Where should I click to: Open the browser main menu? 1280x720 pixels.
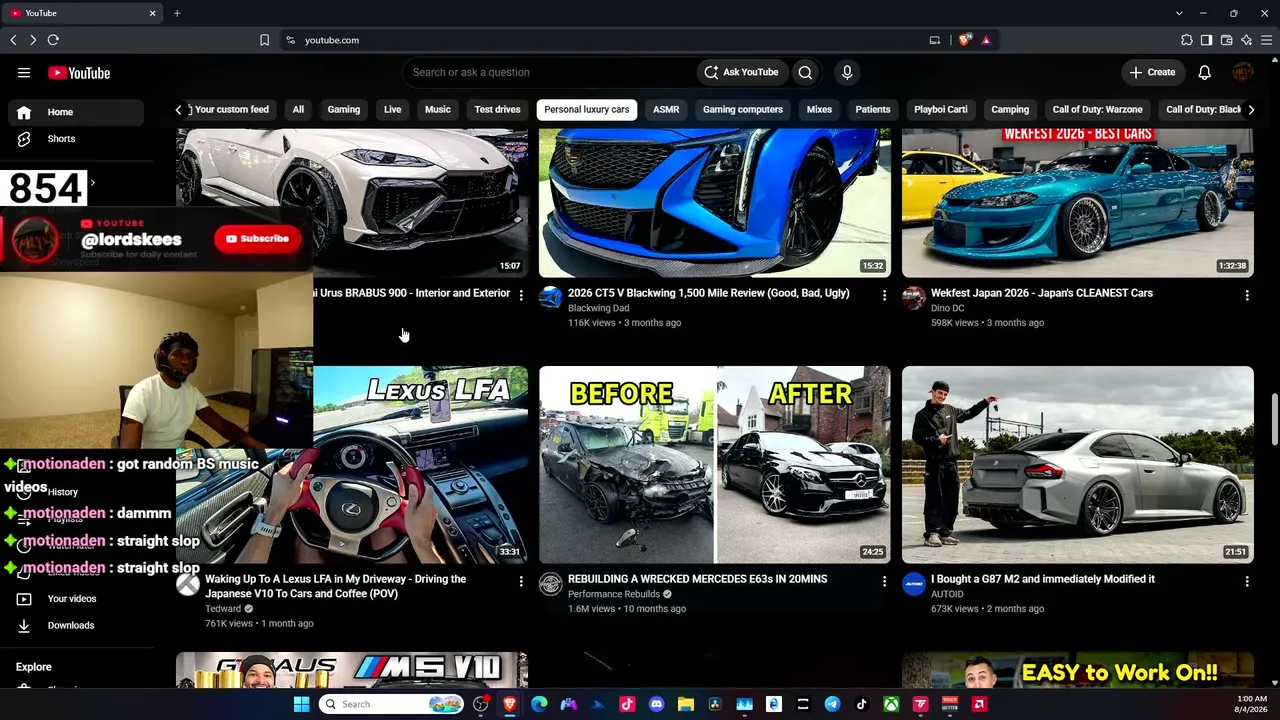[x=1267, y=40]
